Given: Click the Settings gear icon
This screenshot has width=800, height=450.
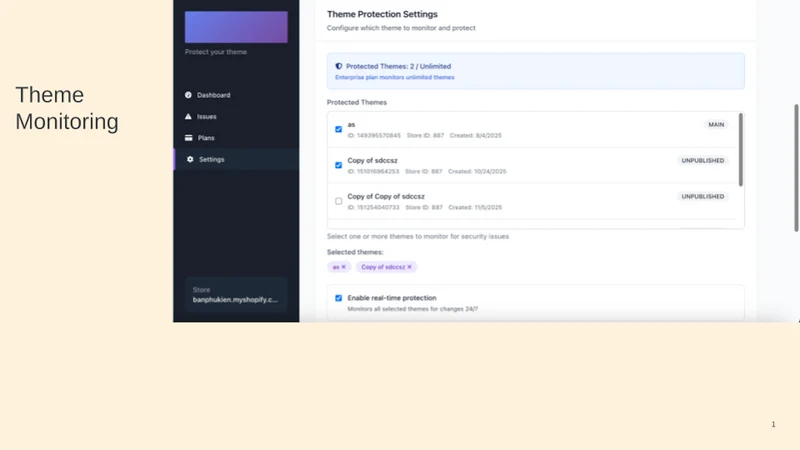Looking at the screenshot, I should [x=190, y=159].
